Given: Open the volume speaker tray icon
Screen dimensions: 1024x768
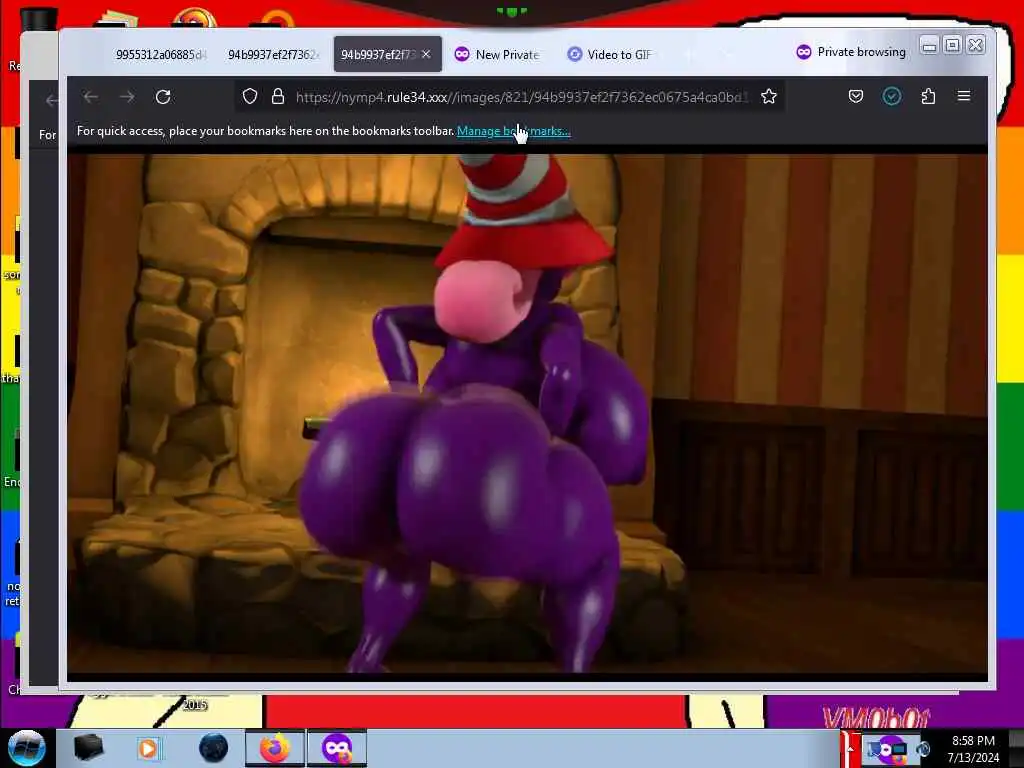Looking at the screenshot, I should click(922, 749).
